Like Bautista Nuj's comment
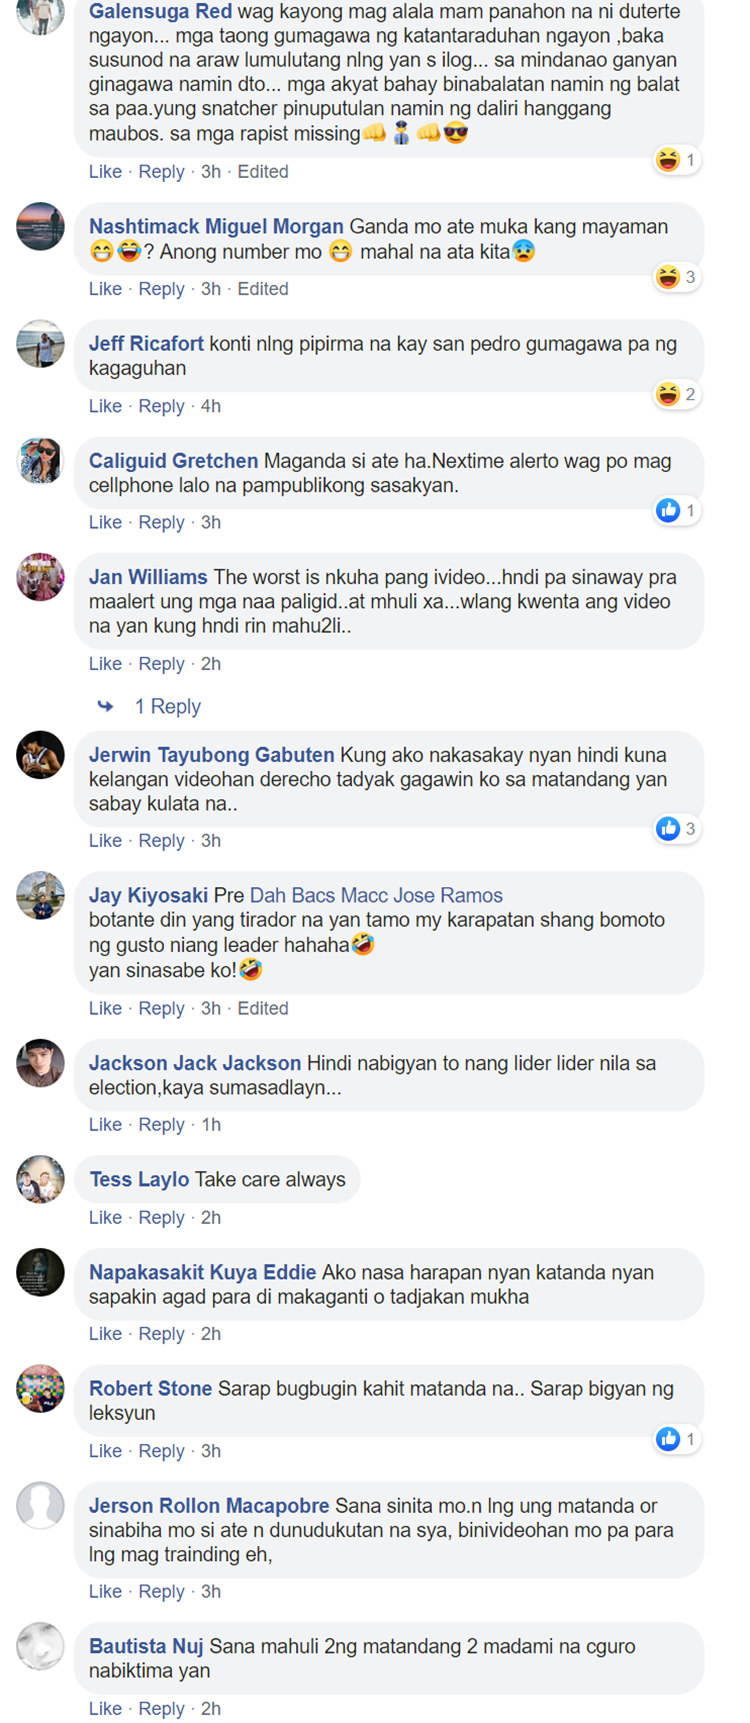The height and width of the screenshot is (1723, 750). tap(105, 1709)
